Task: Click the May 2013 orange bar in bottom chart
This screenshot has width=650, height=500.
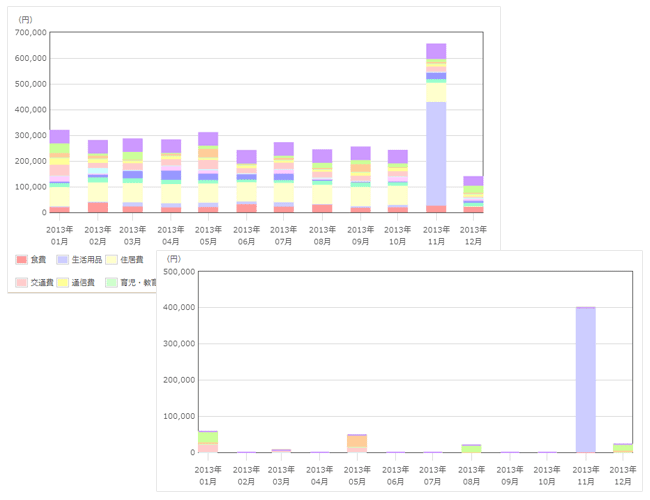Action: pyautogui.click(x=357, y=443)
